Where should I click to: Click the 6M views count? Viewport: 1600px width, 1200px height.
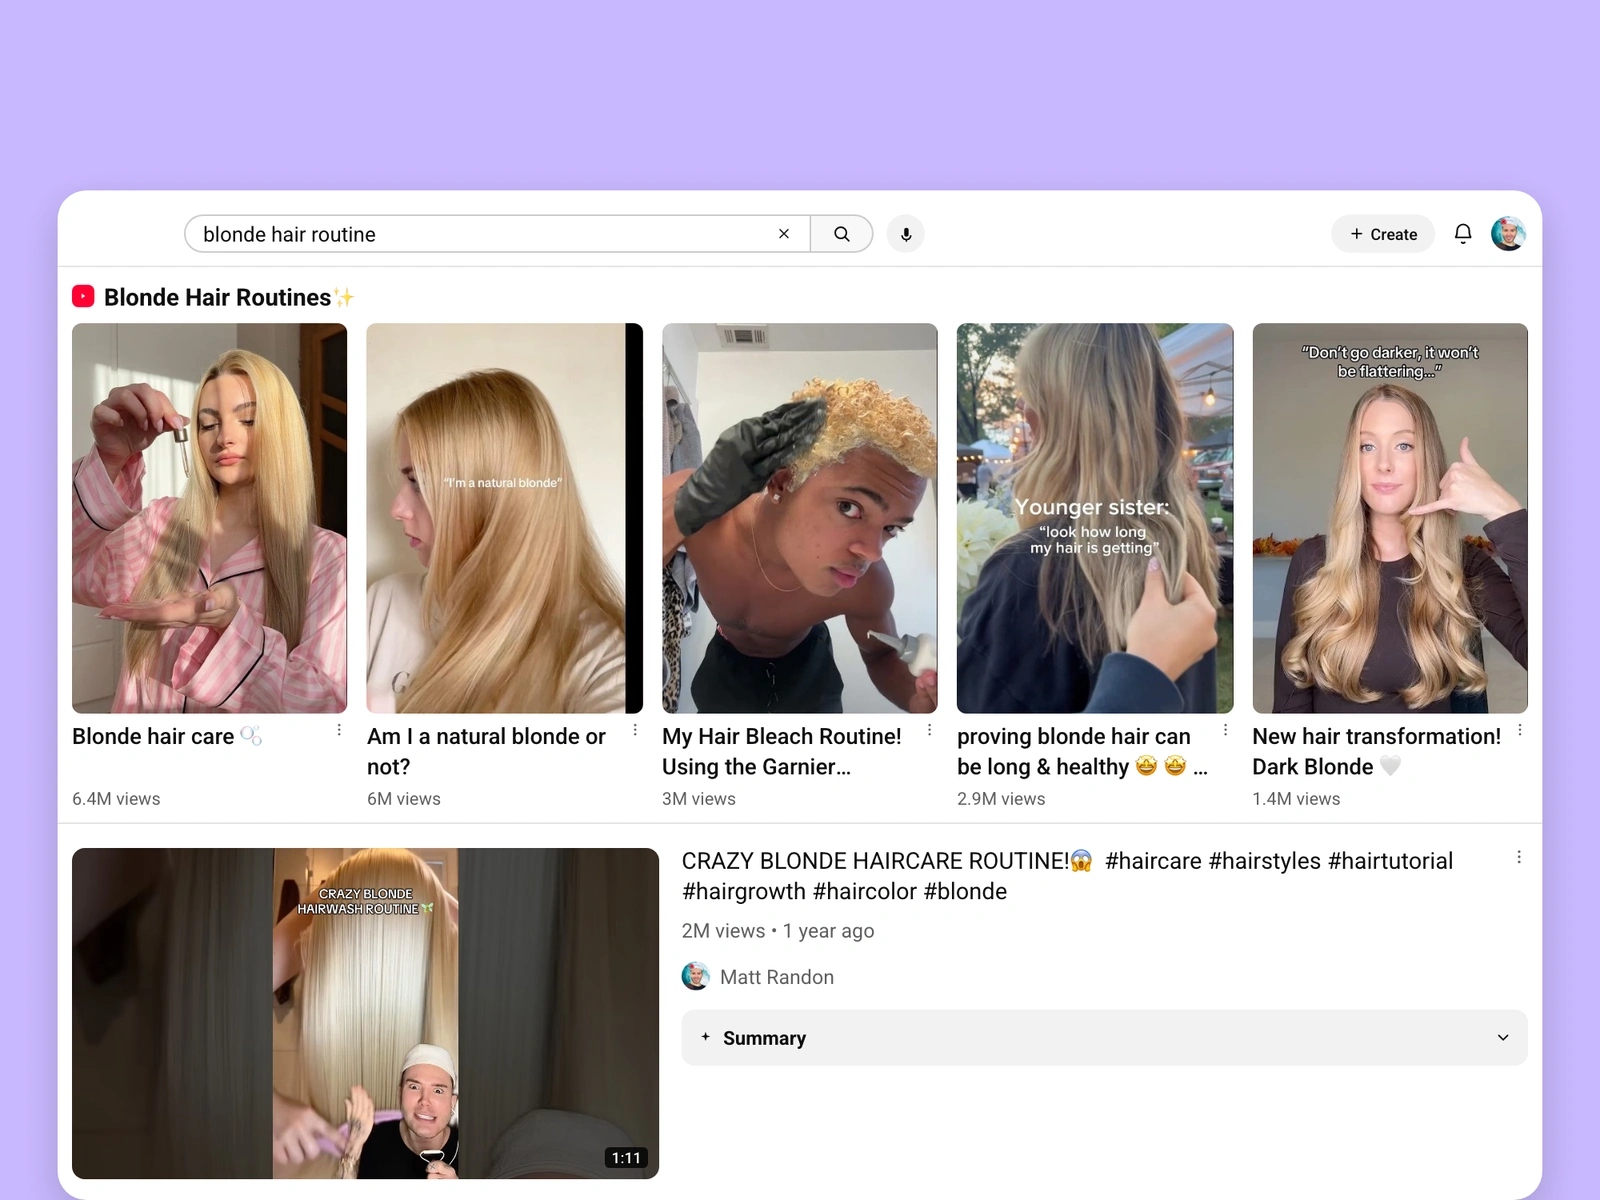pyautogui.click(x=404, y=799)
